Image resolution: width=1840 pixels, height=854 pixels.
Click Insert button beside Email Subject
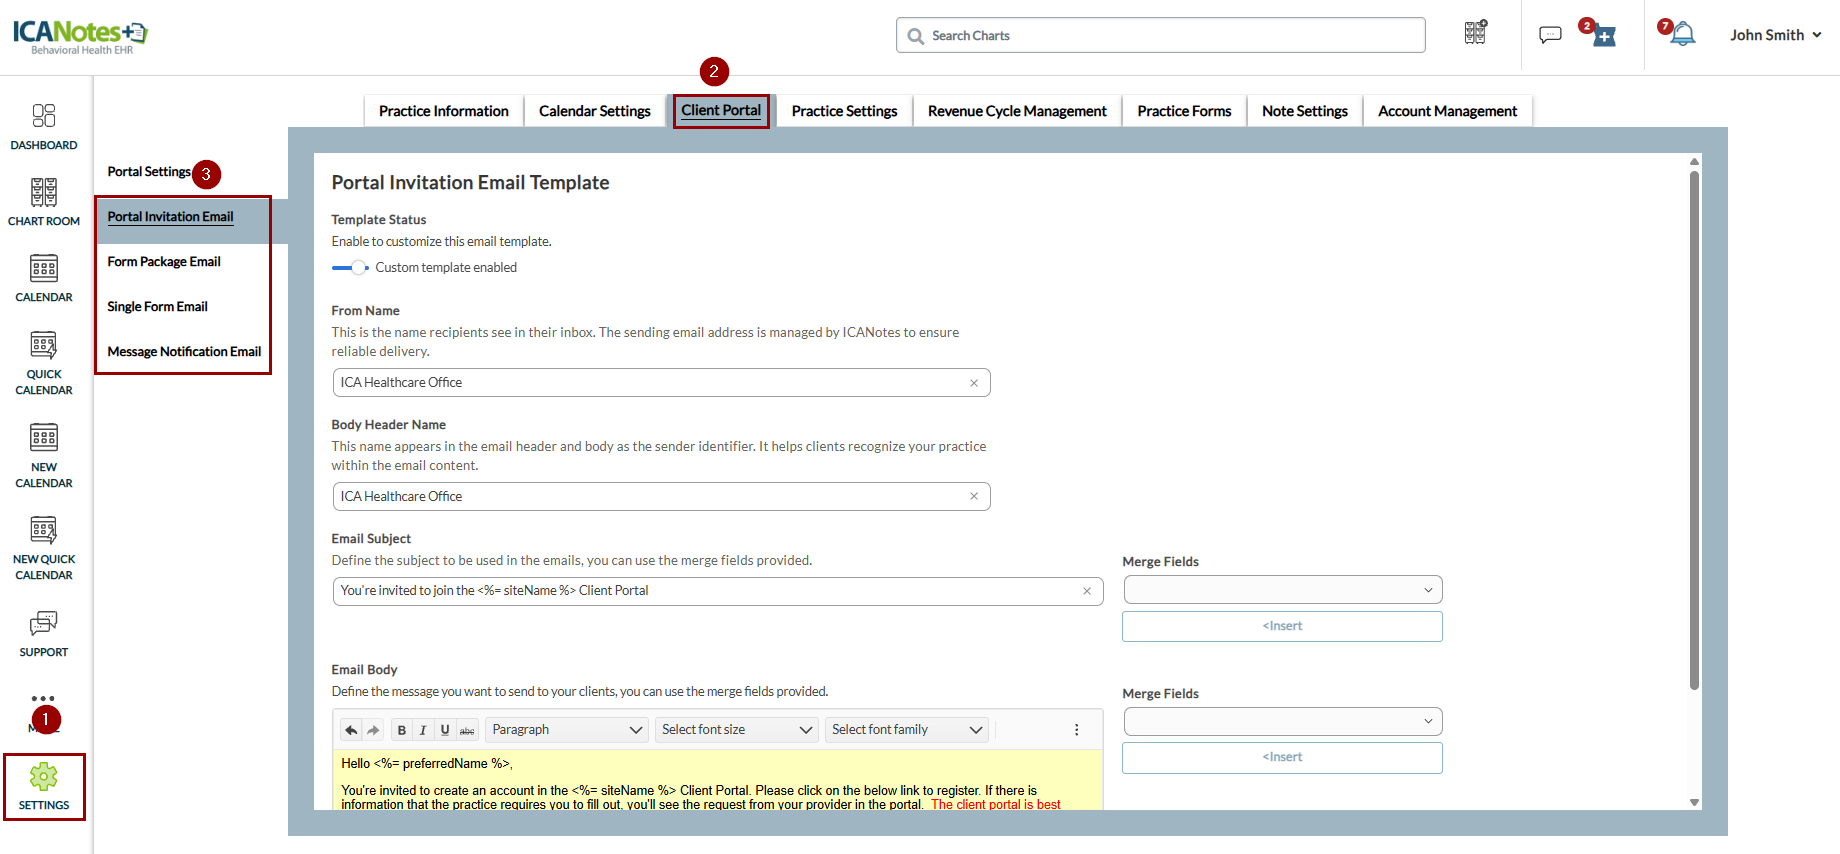pyautogui.click(x=1282, y=626)
